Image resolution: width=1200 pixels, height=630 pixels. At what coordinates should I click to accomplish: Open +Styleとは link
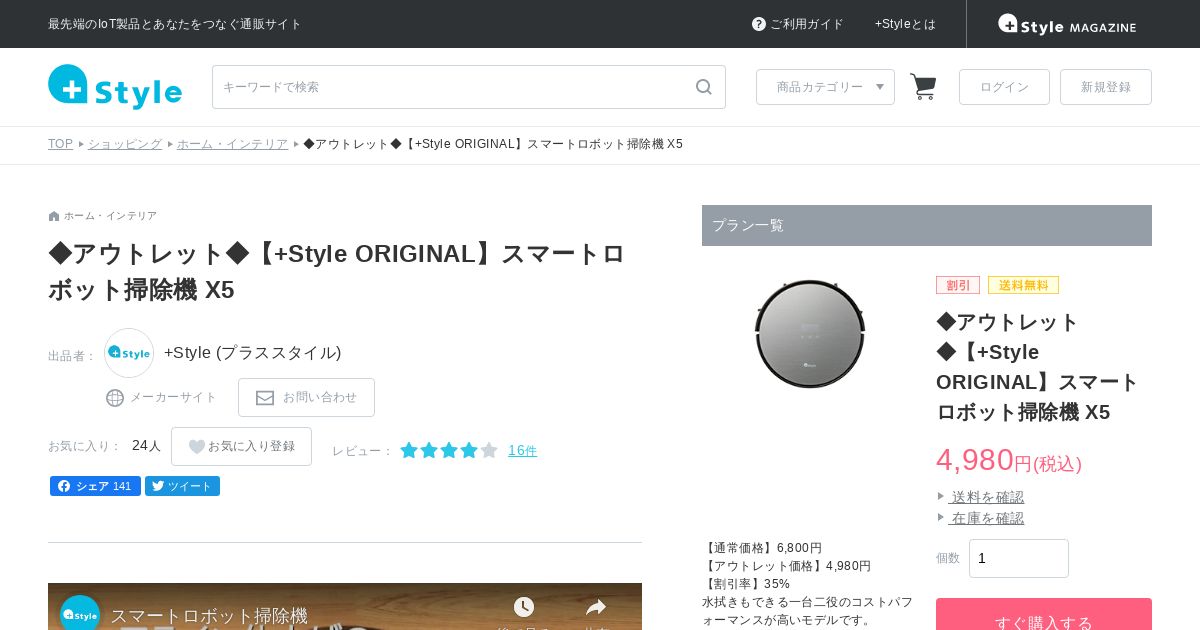tap(905, 24)
